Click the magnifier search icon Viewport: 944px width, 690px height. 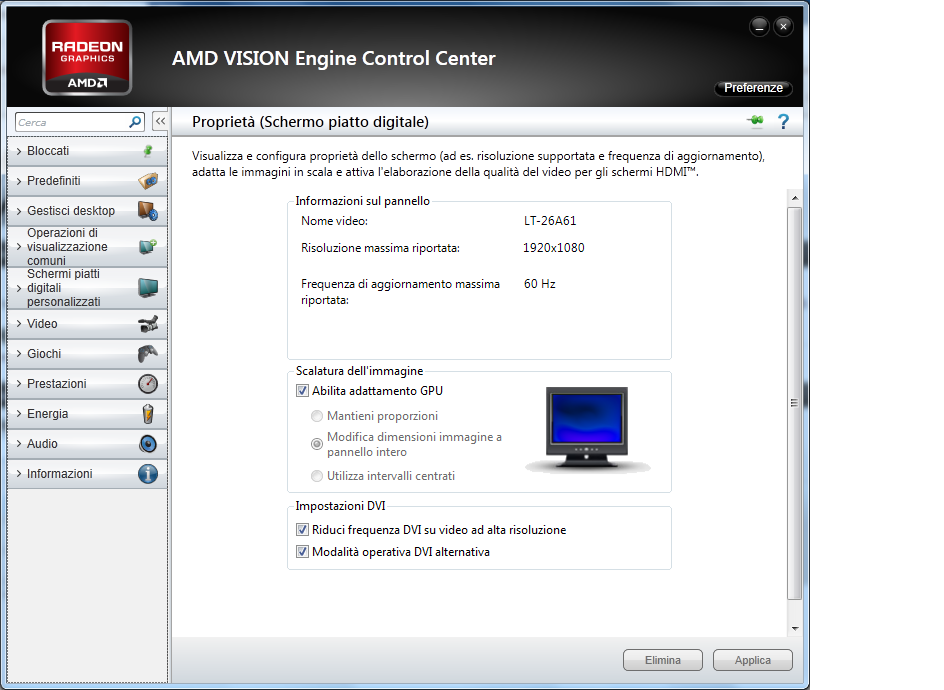pyautogui.click(x=135, y=122)
